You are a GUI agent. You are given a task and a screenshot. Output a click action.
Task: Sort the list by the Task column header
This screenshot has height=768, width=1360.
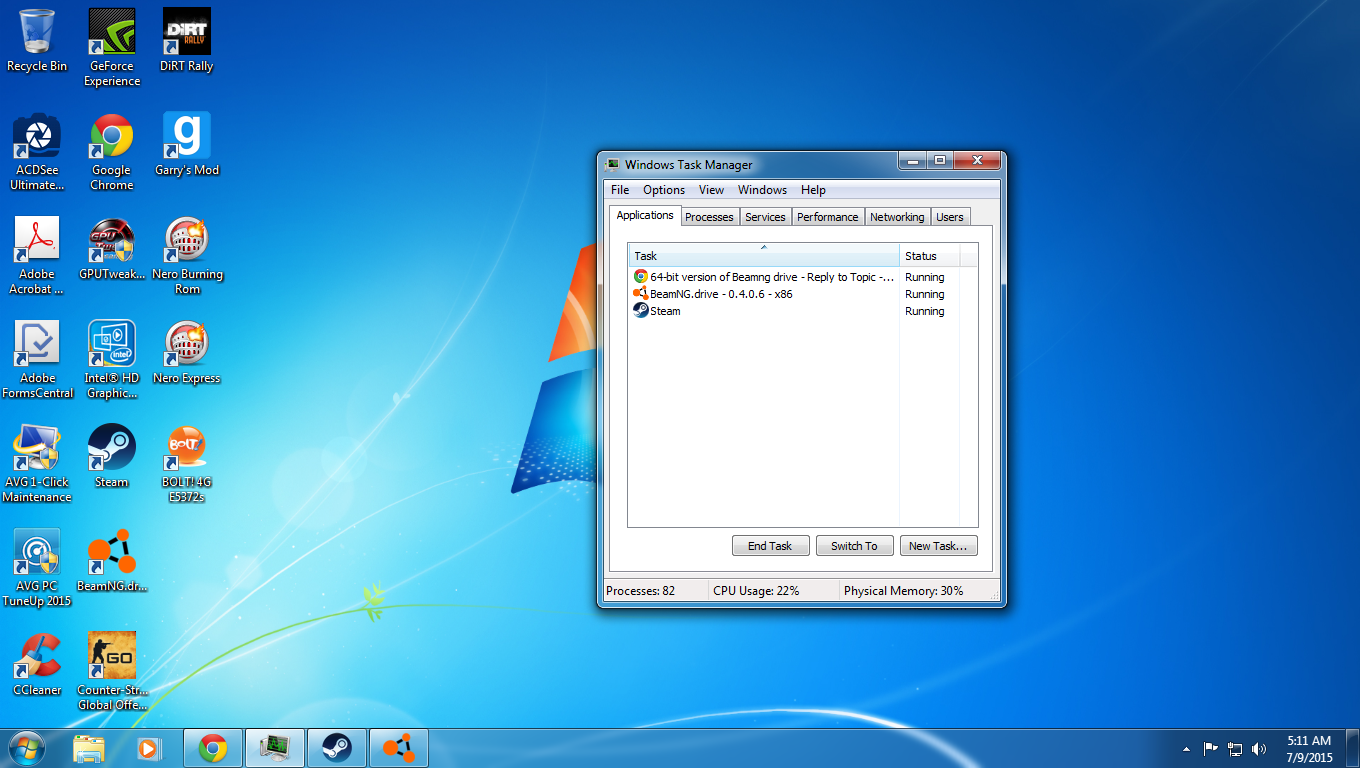764,255
